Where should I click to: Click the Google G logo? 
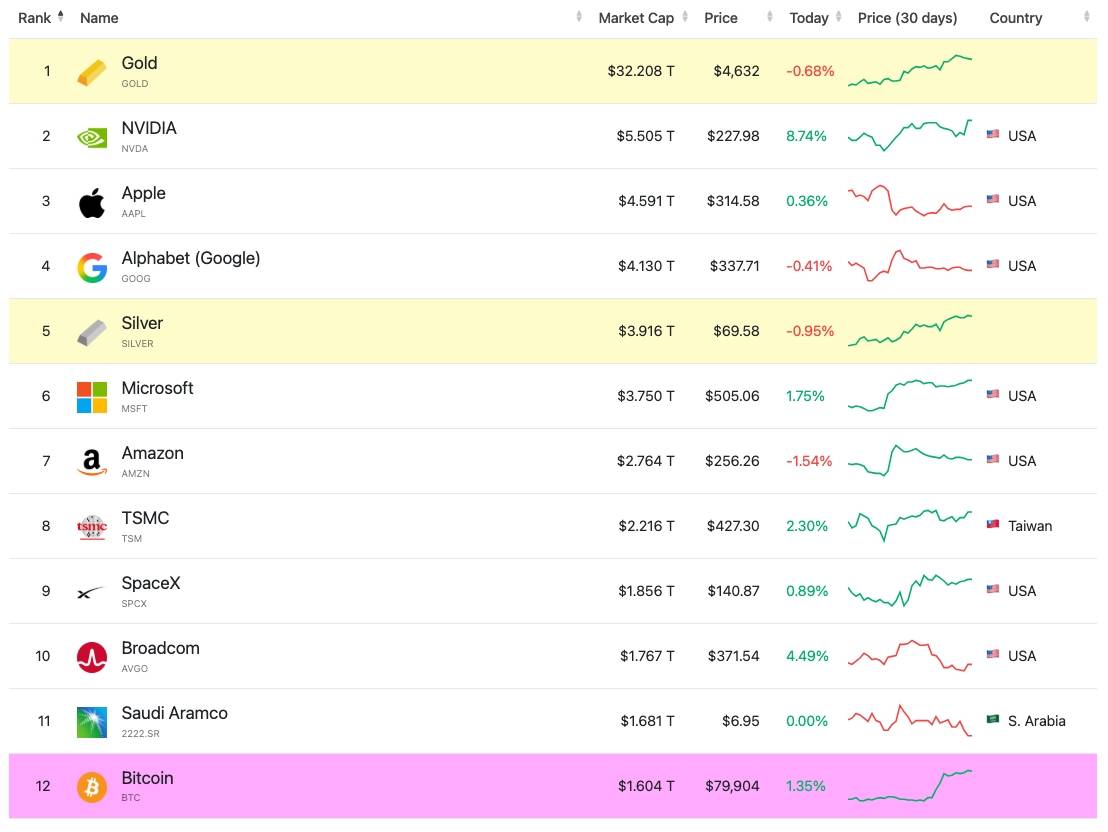tap(92, 267)
